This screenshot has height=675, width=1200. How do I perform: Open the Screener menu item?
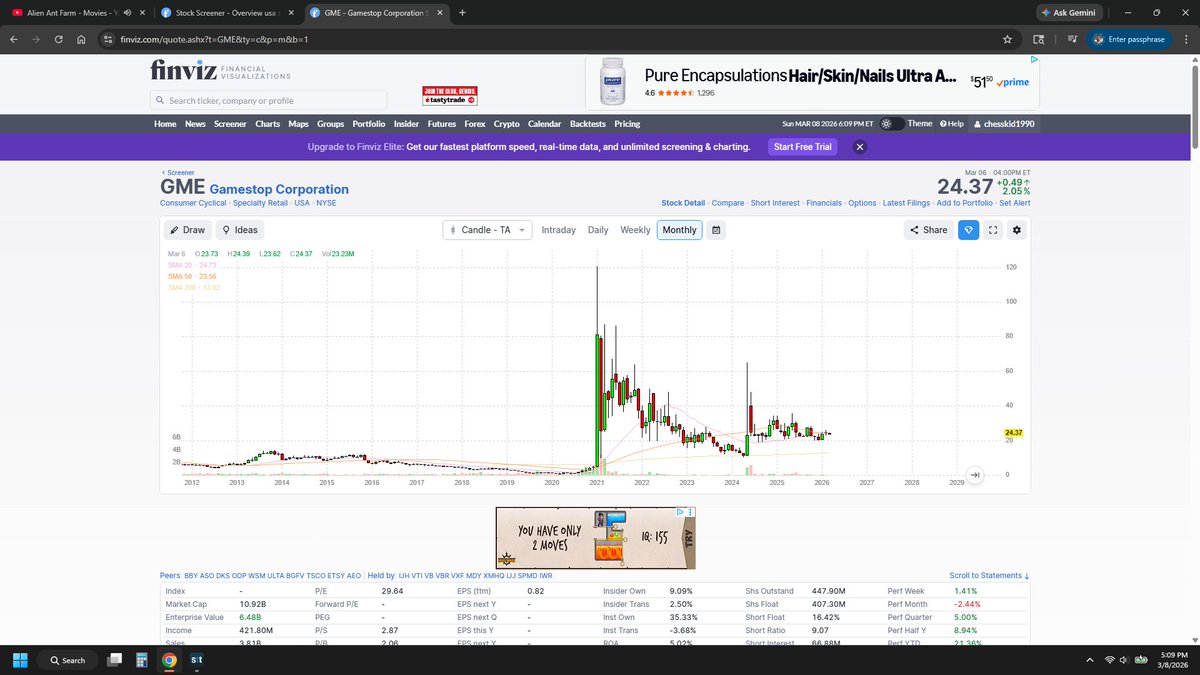click(x=230, y=124)
